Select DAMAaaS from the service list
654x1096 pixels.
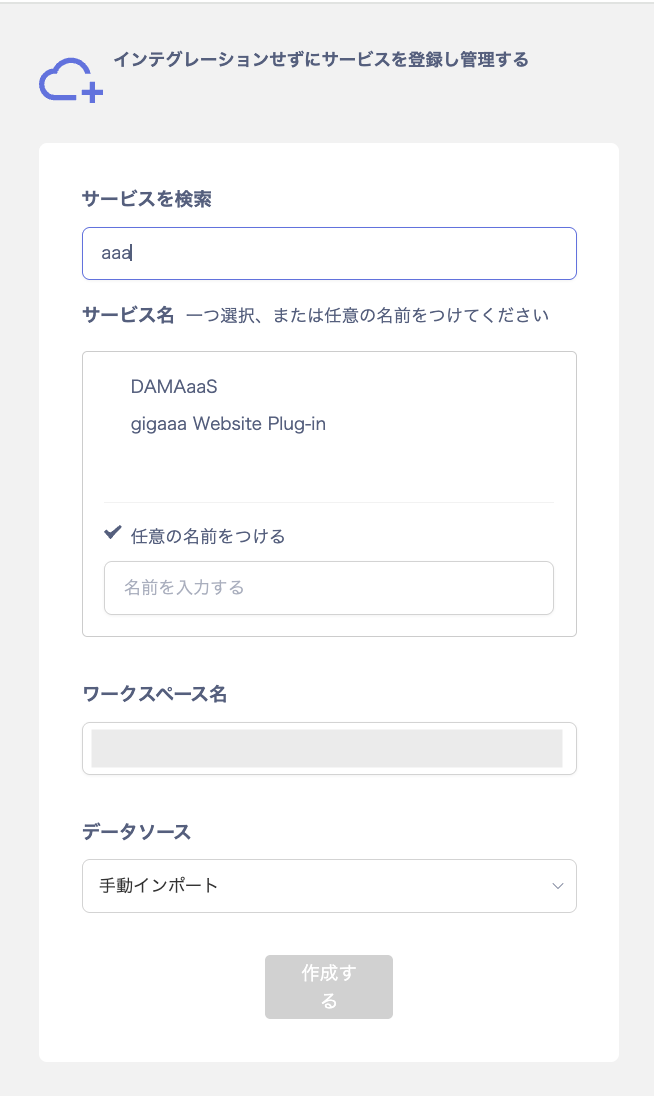tap(174, 386)
